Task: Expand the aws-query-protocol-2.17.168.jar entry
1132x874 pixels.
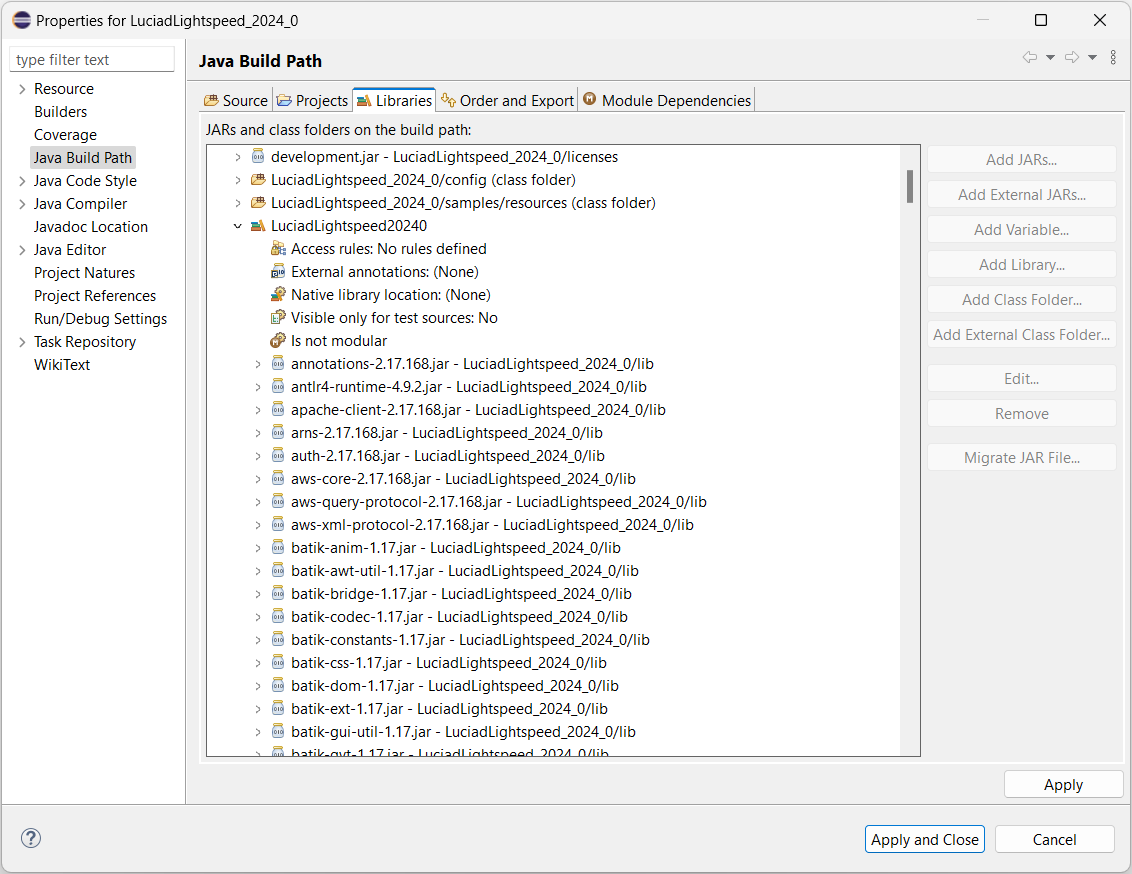Action: tap(258, 502)
